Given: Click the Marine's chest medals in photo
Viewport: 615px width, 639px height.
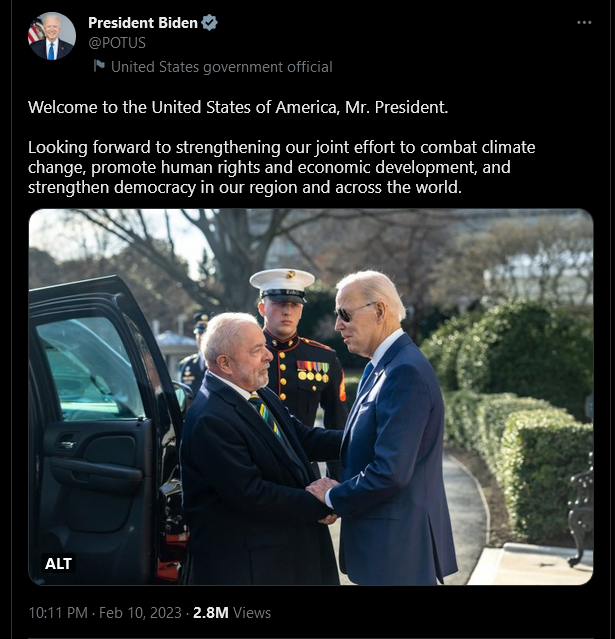Looking at the screenshot, I should 313,371.
